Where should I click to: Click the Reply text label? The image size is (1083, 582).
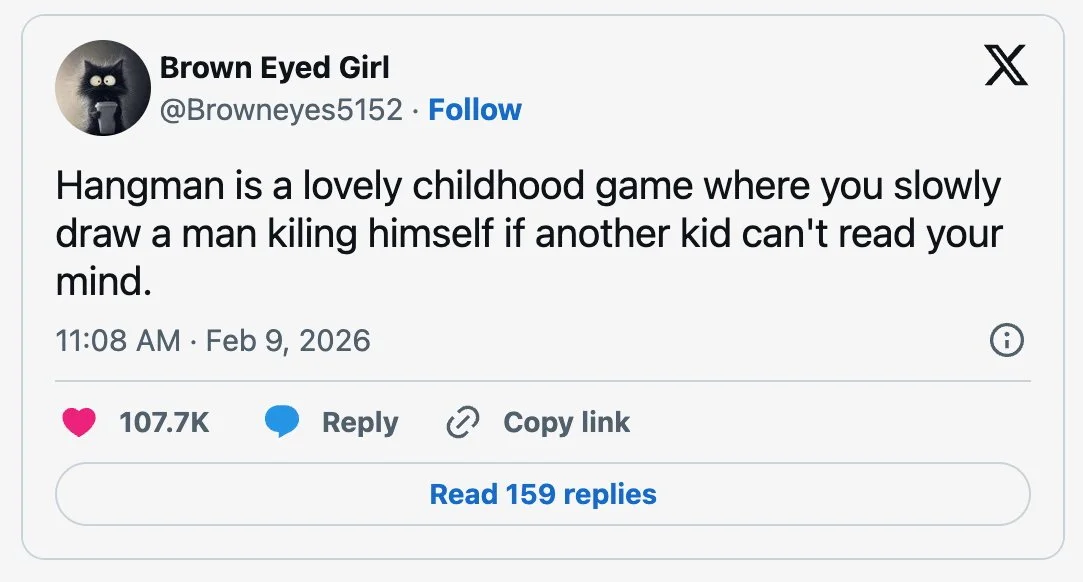(360, 423)
